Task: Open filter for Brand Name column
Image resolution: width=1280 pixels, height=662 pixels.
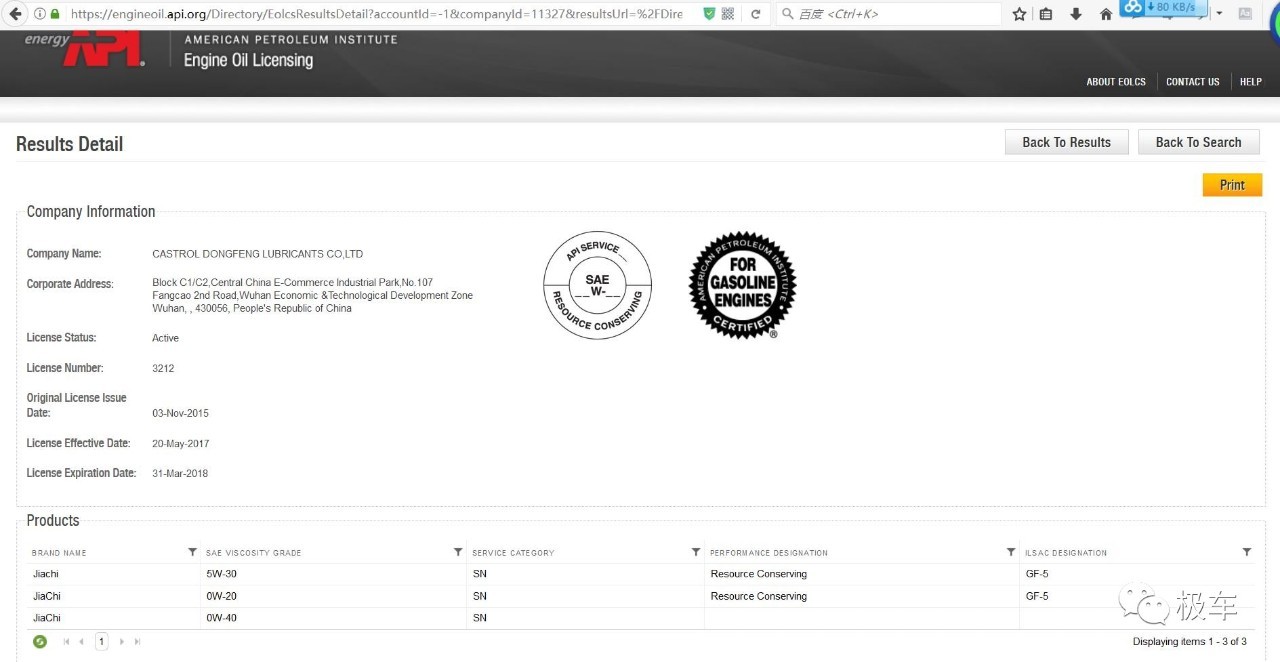Action: [x=192, y=552]
